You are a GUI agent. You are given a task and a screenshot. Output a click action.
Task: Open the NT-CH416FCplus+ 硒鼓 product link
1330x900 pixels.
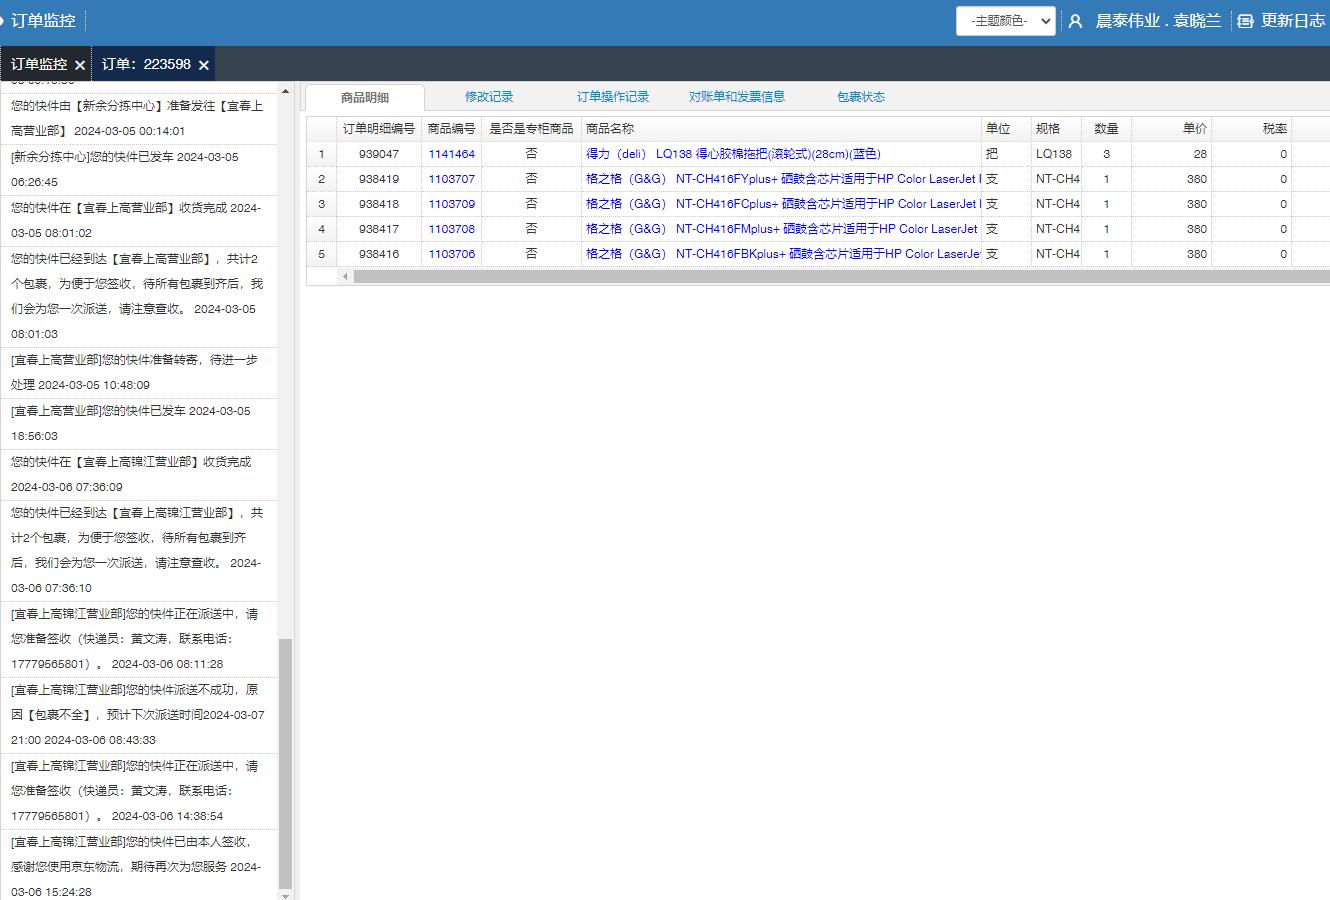[783, 204]
